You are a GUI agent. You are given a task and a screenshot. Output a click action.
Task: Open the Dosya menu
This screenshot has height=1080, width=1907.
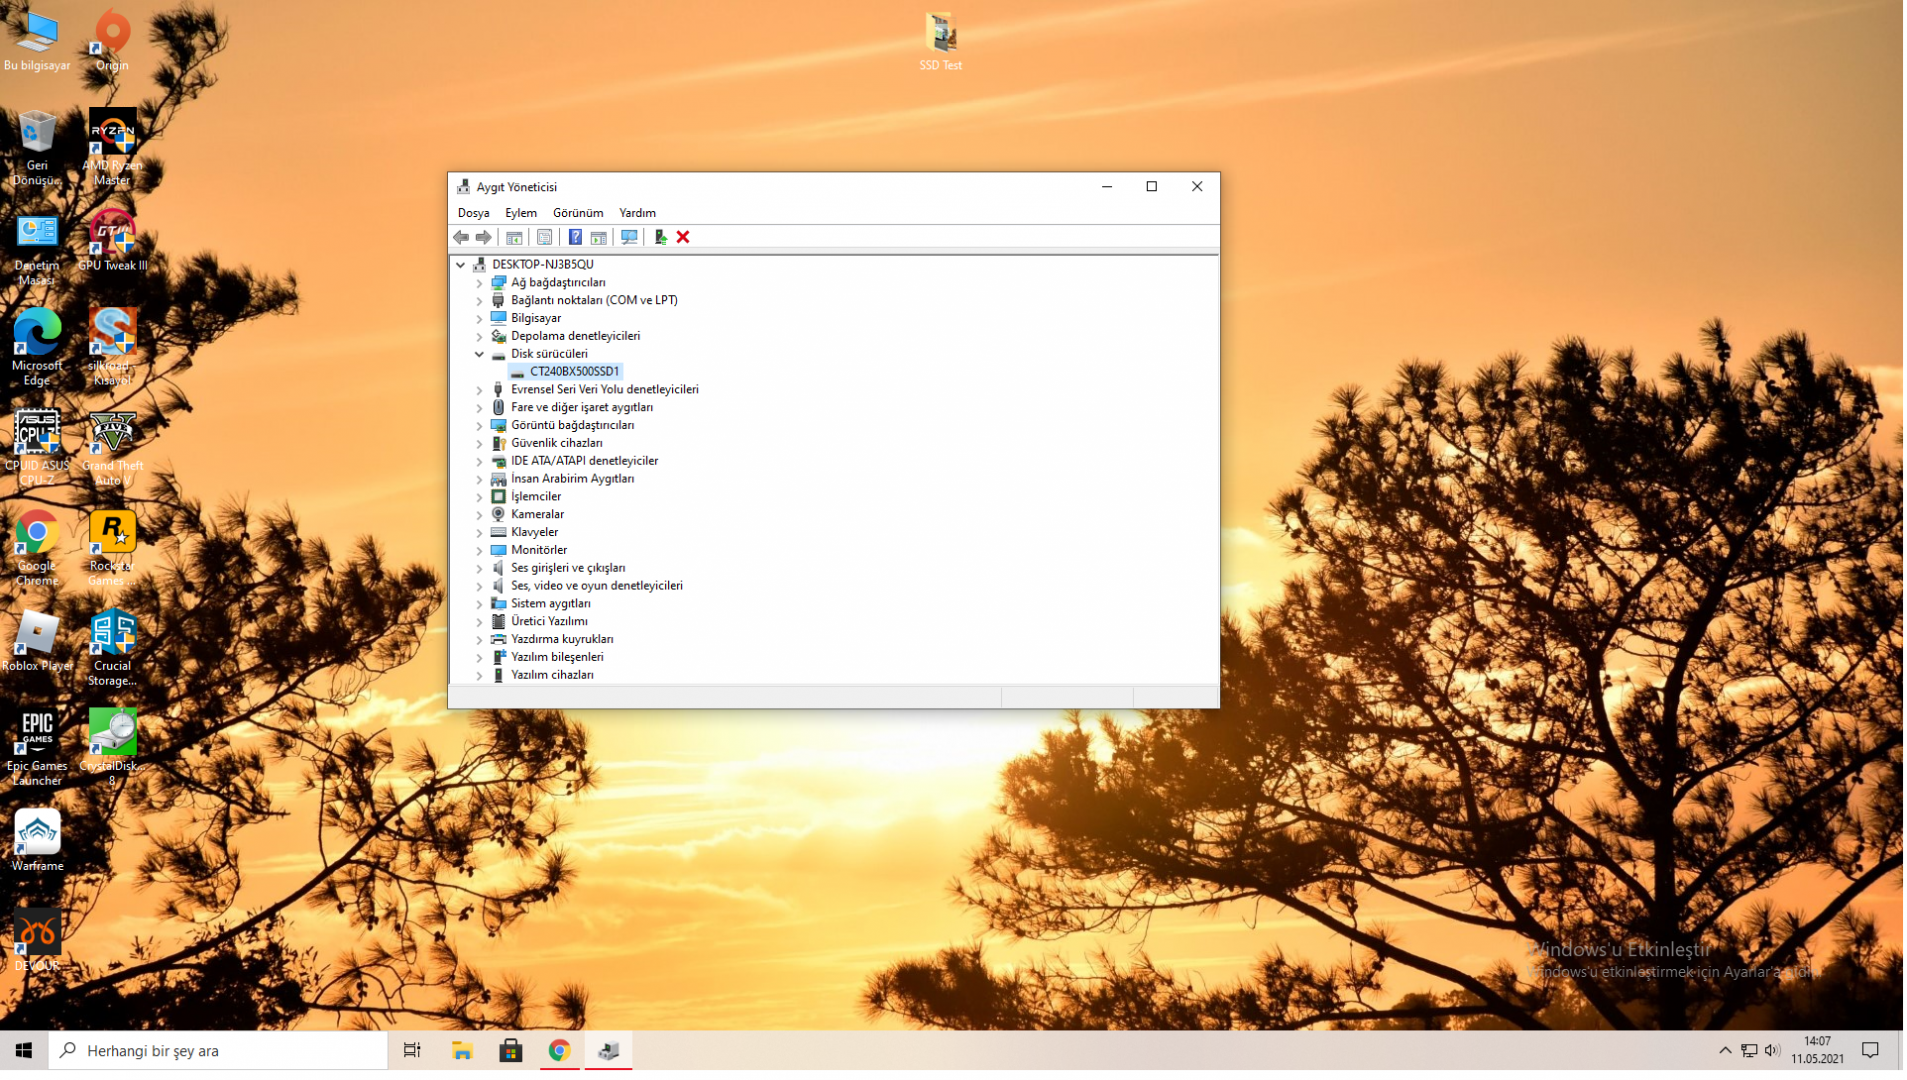coord(474,213)
